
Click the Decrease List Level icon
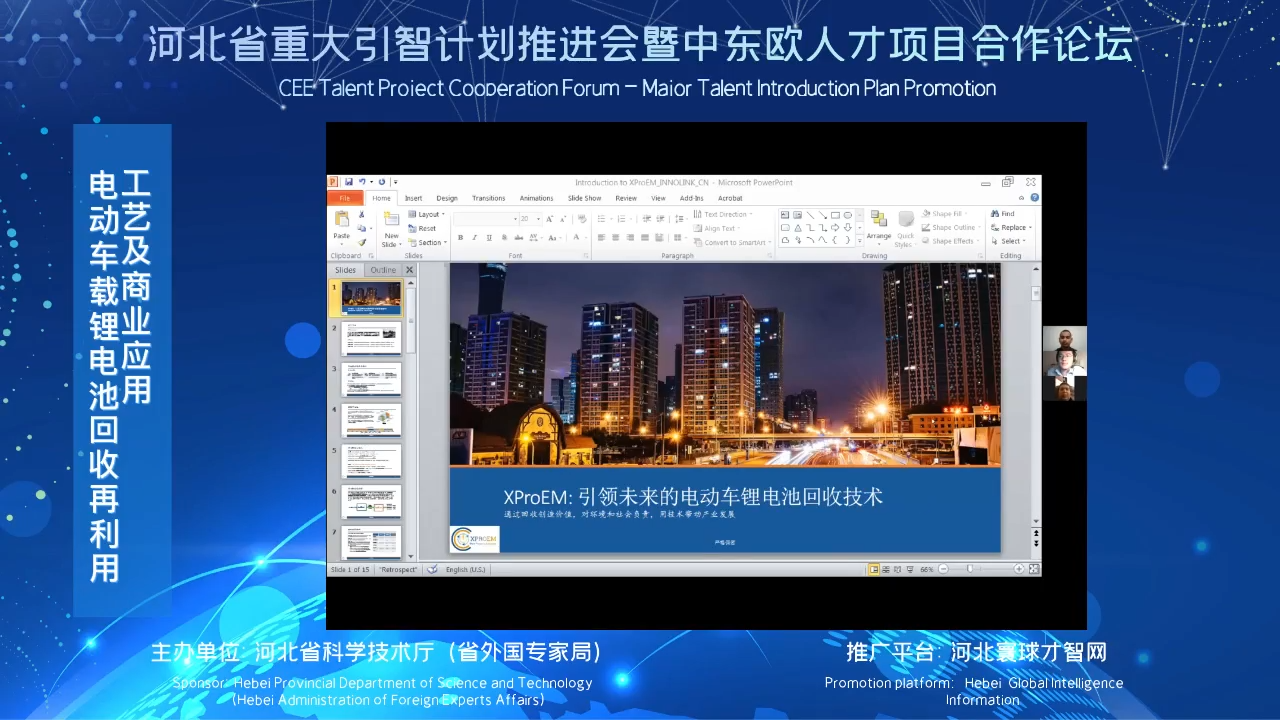(647, 217)
